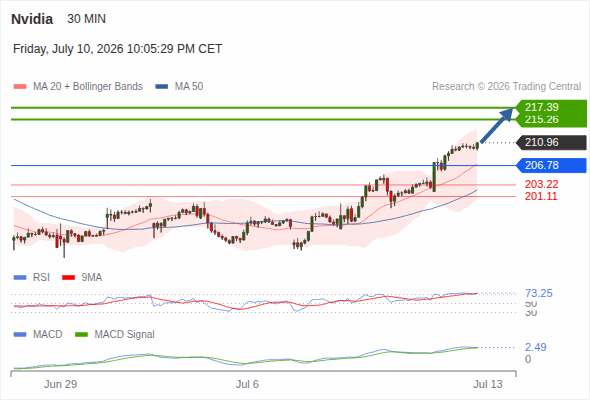Viewport: 590px width, 400px height.
Task: Click the blue upward trend arrow
Action: click(497, 126)
